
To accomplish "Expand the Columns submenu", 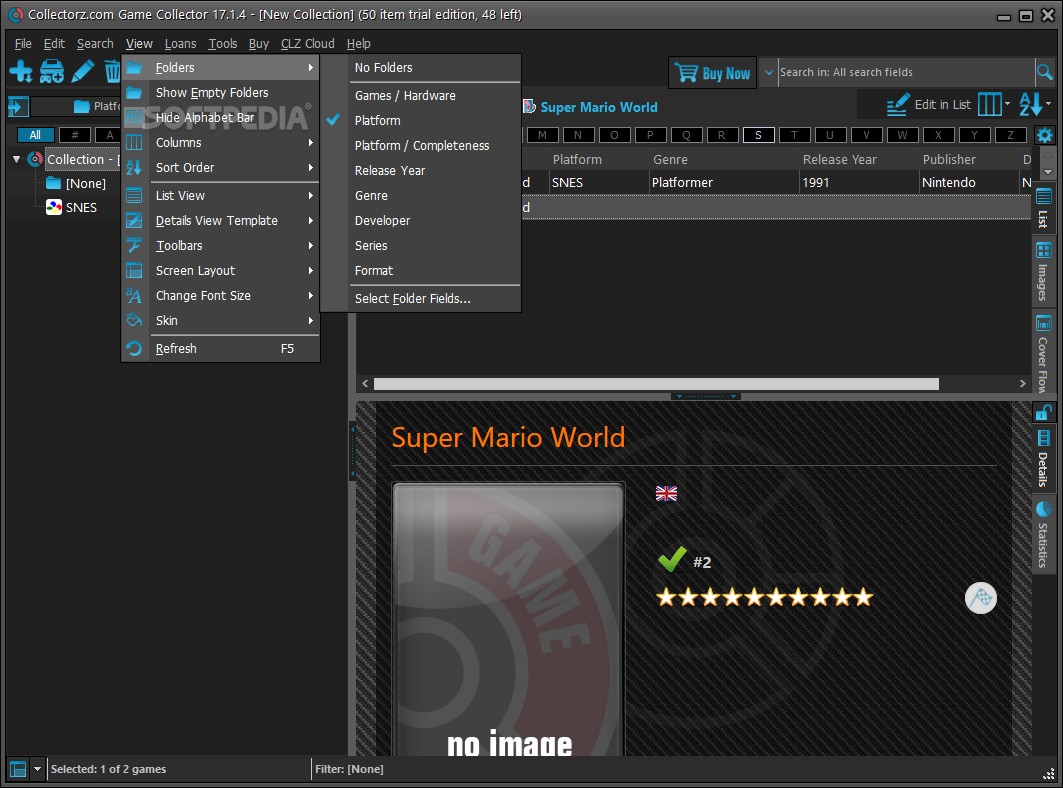I will [x=220, y=142].
